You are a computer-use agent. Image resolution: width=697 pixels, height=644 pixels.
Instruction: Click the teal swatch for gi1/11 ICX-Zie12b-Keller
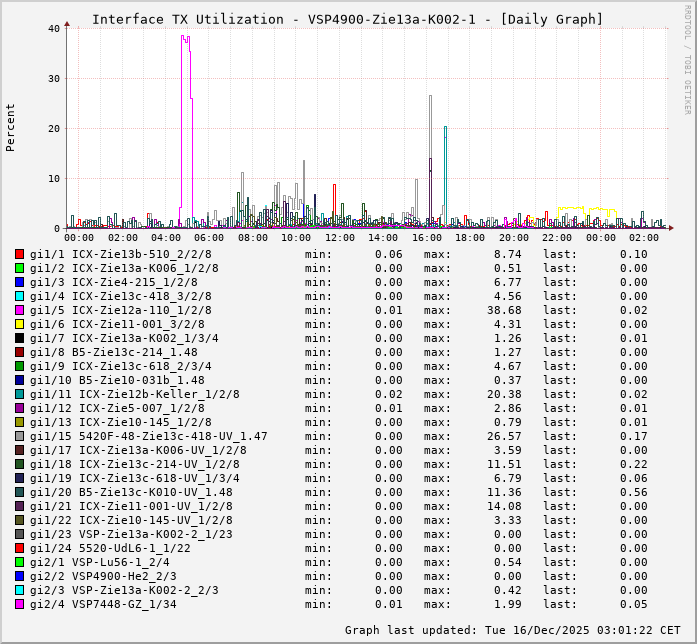[19, 395]
